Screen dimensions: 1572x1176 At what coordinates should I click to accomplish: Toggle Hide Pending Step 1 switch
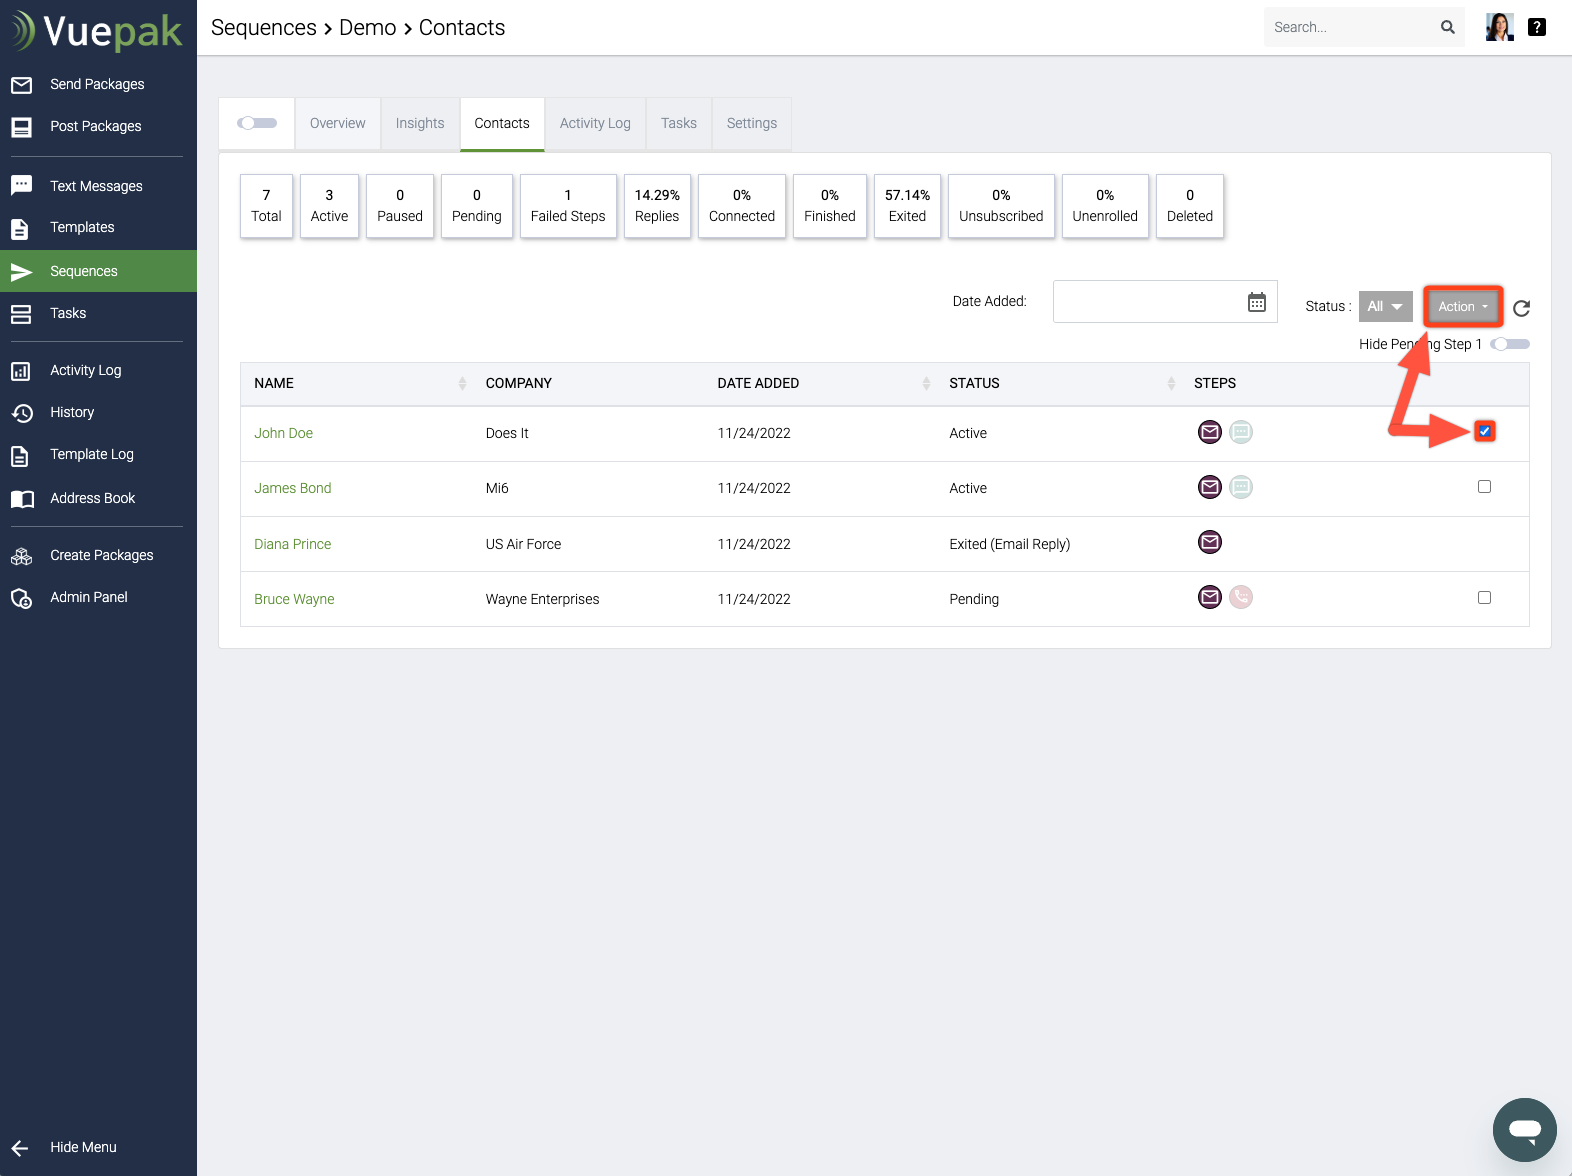tap(1510, 344)
